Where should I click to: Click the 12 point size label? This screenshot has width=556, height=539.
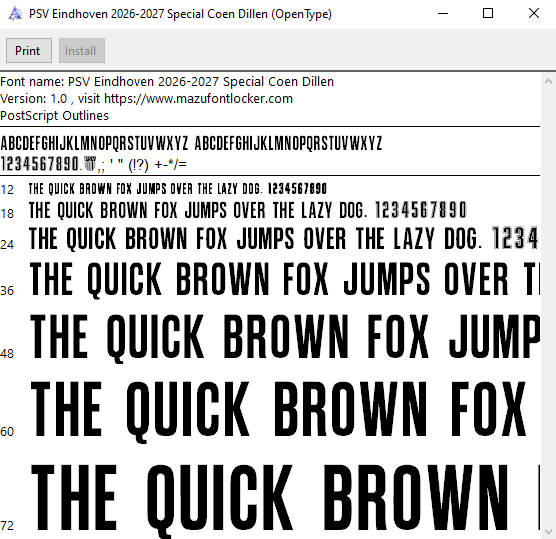(7, 189)
